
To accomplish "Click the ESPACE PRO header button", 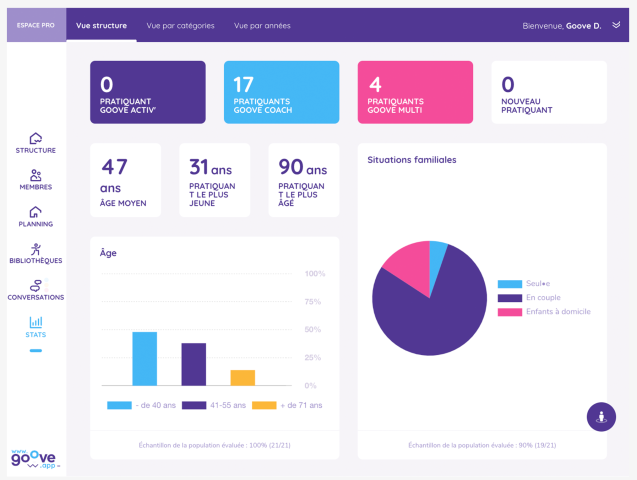I will click(x=36, y=25).
